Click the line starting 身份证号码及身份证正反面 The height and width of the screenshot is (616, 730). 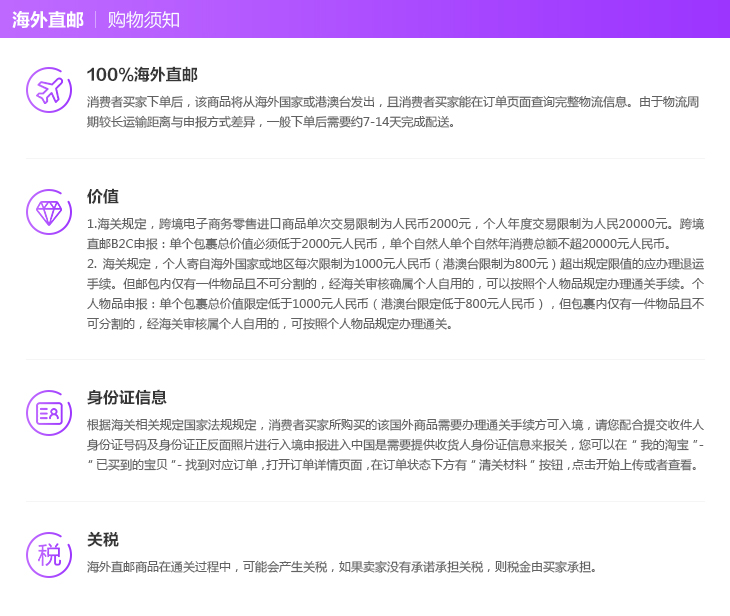coord(395,445)
